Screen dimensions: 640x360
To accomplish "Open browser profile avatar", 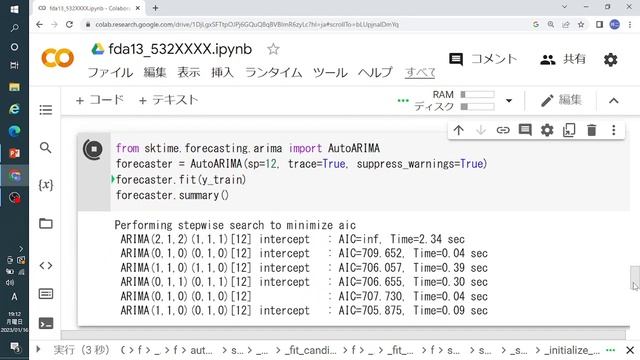I will click(x=614, y=24).
